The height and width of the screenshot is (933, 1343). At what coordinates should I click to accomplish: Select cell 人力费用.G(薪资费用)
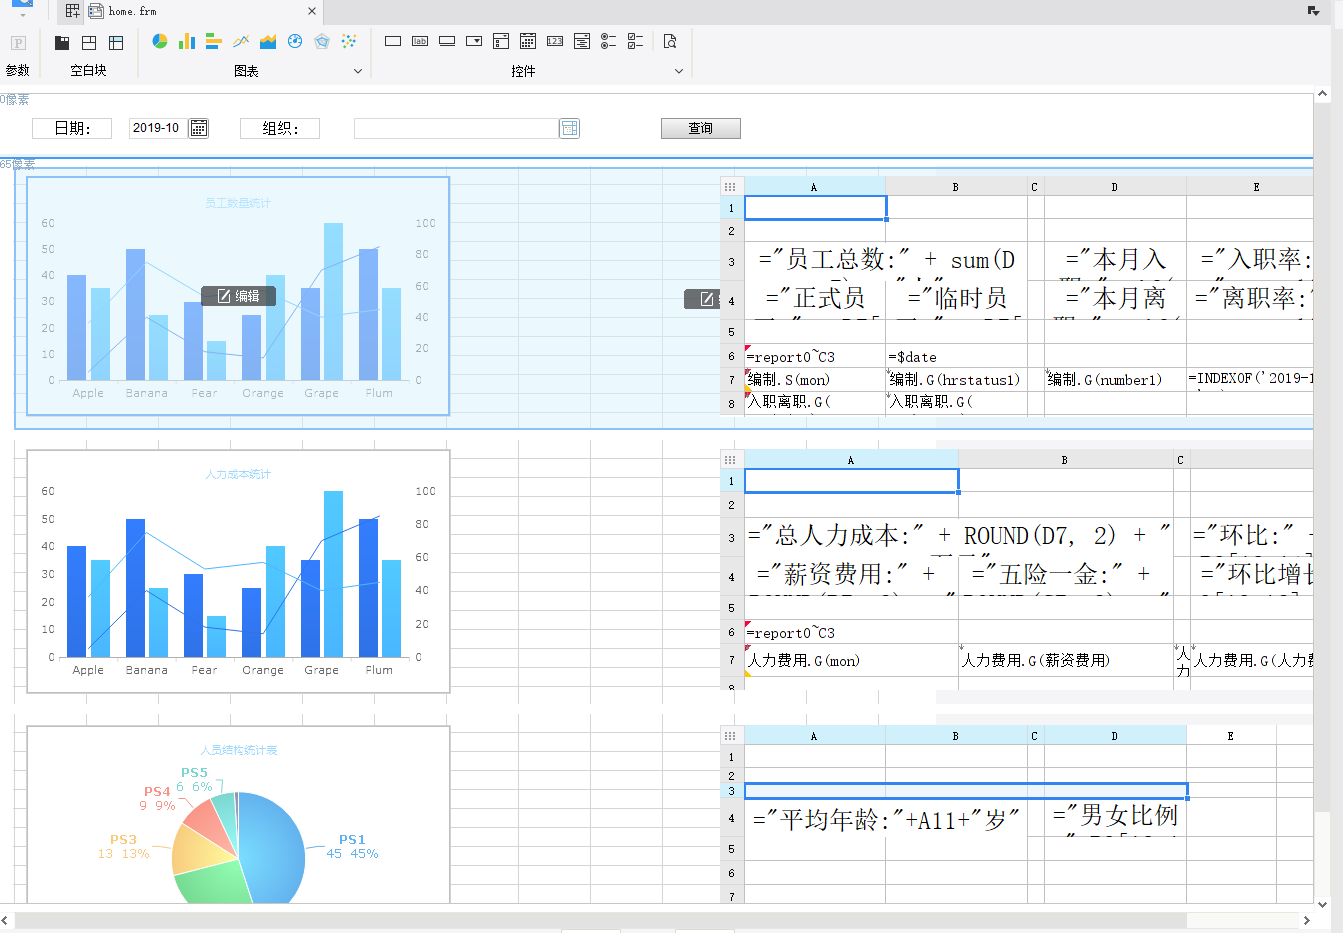coord(1065,660)
